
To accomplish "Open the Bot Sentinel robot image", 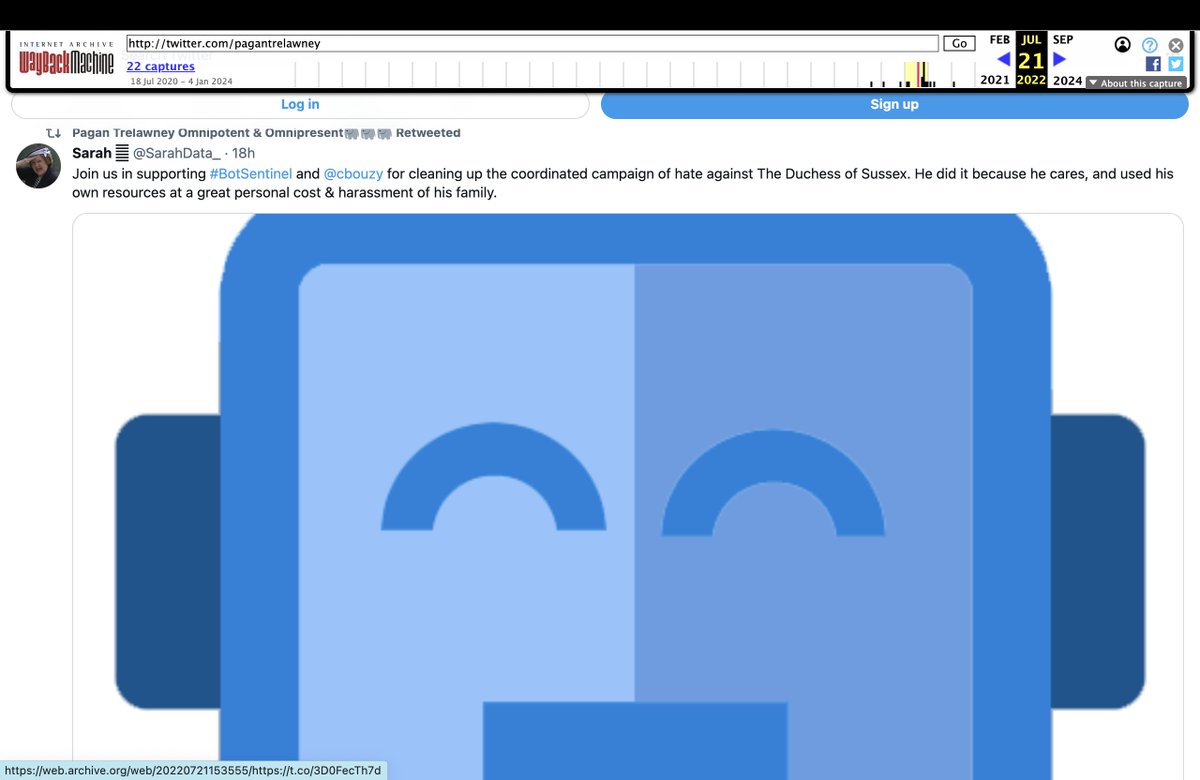I will coord(630,497).
